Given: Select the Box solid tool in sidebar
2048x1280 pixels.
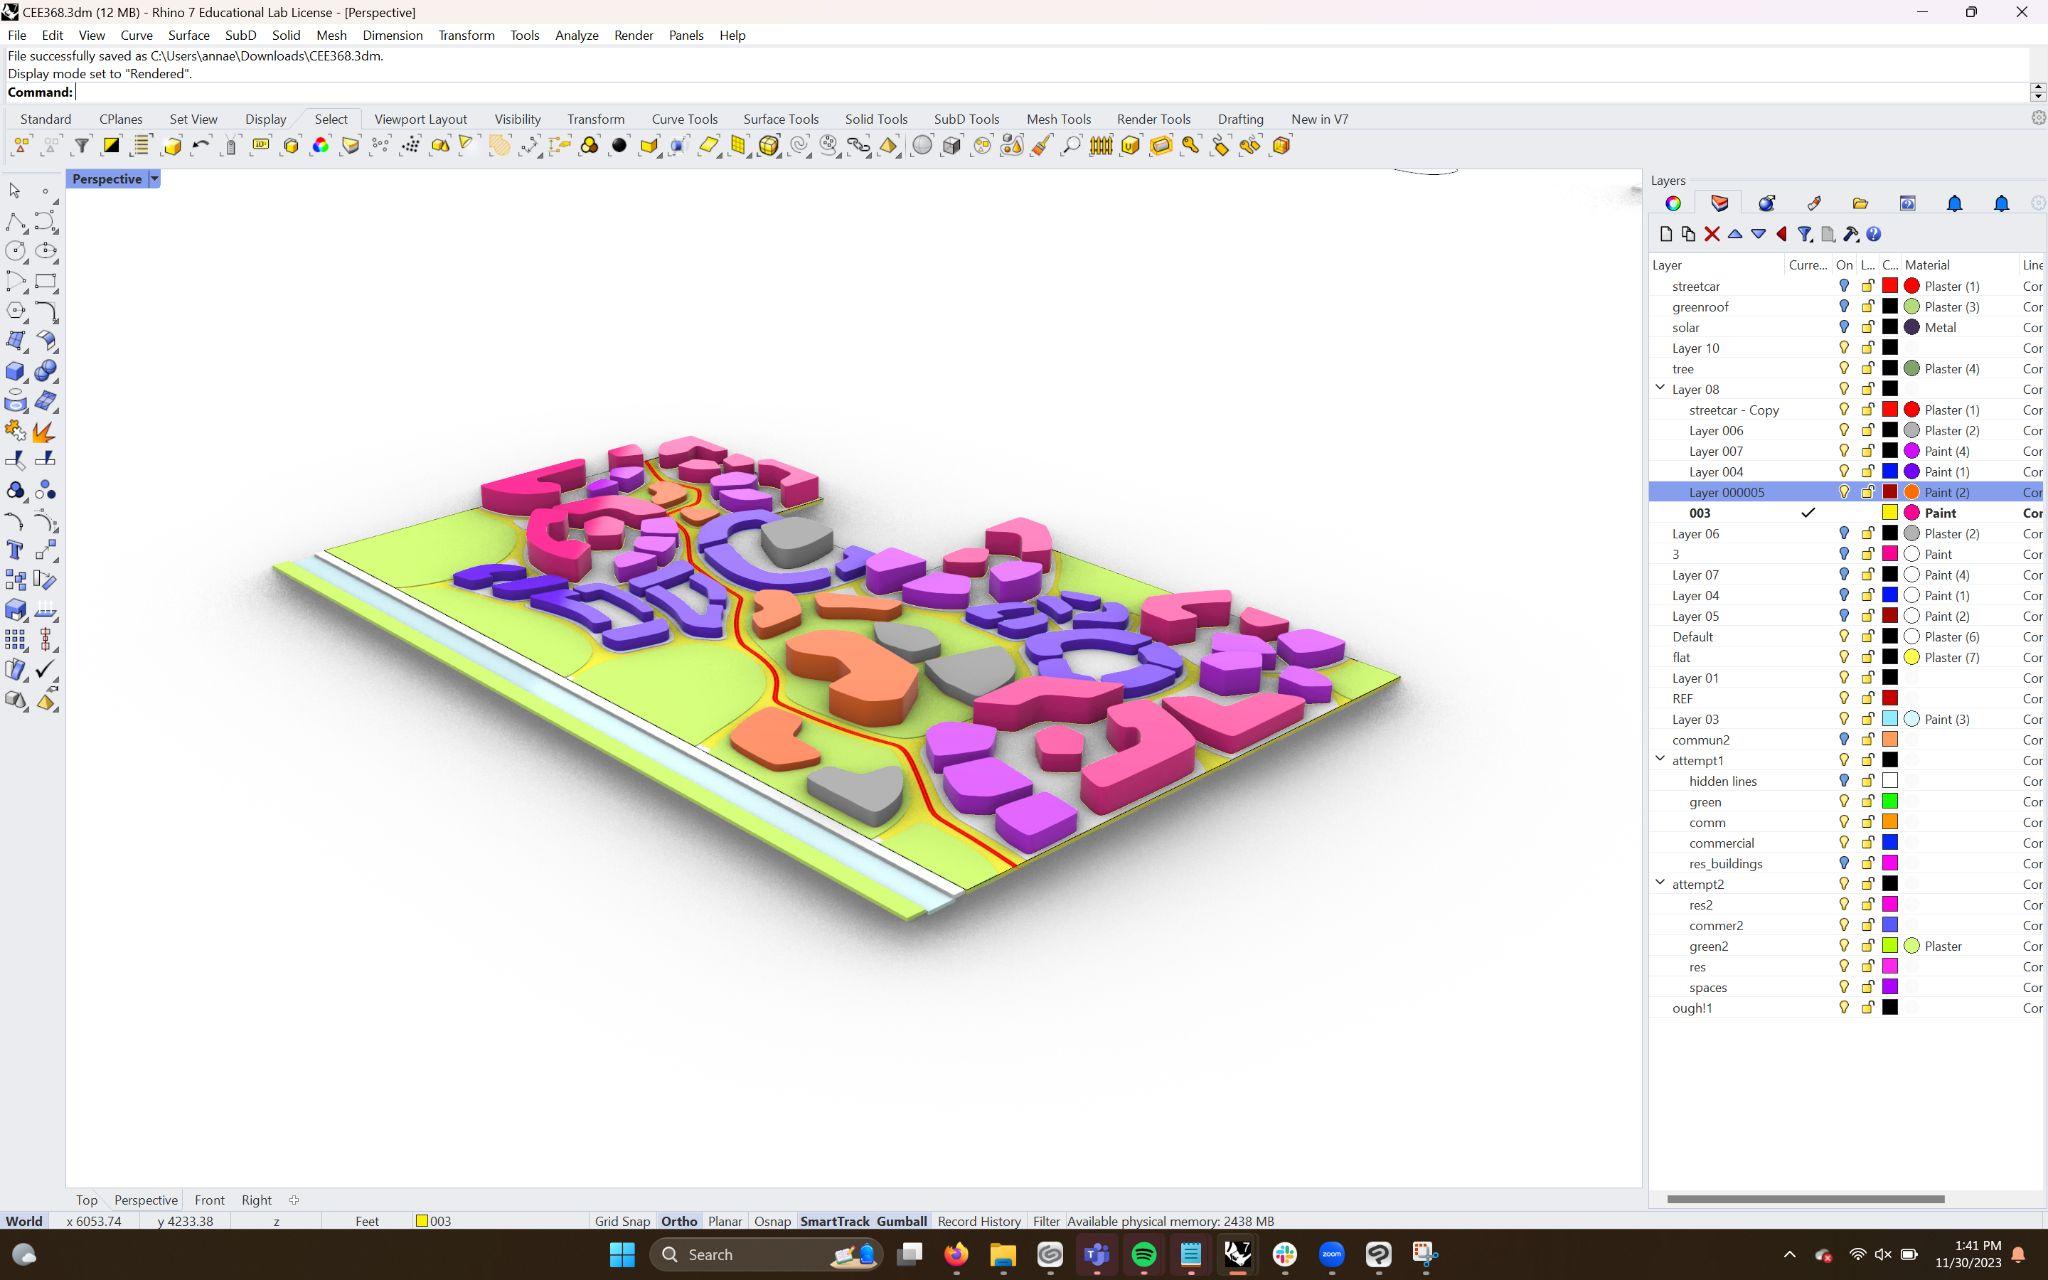Looking at the screenshot, I should [x=15, y=371].
